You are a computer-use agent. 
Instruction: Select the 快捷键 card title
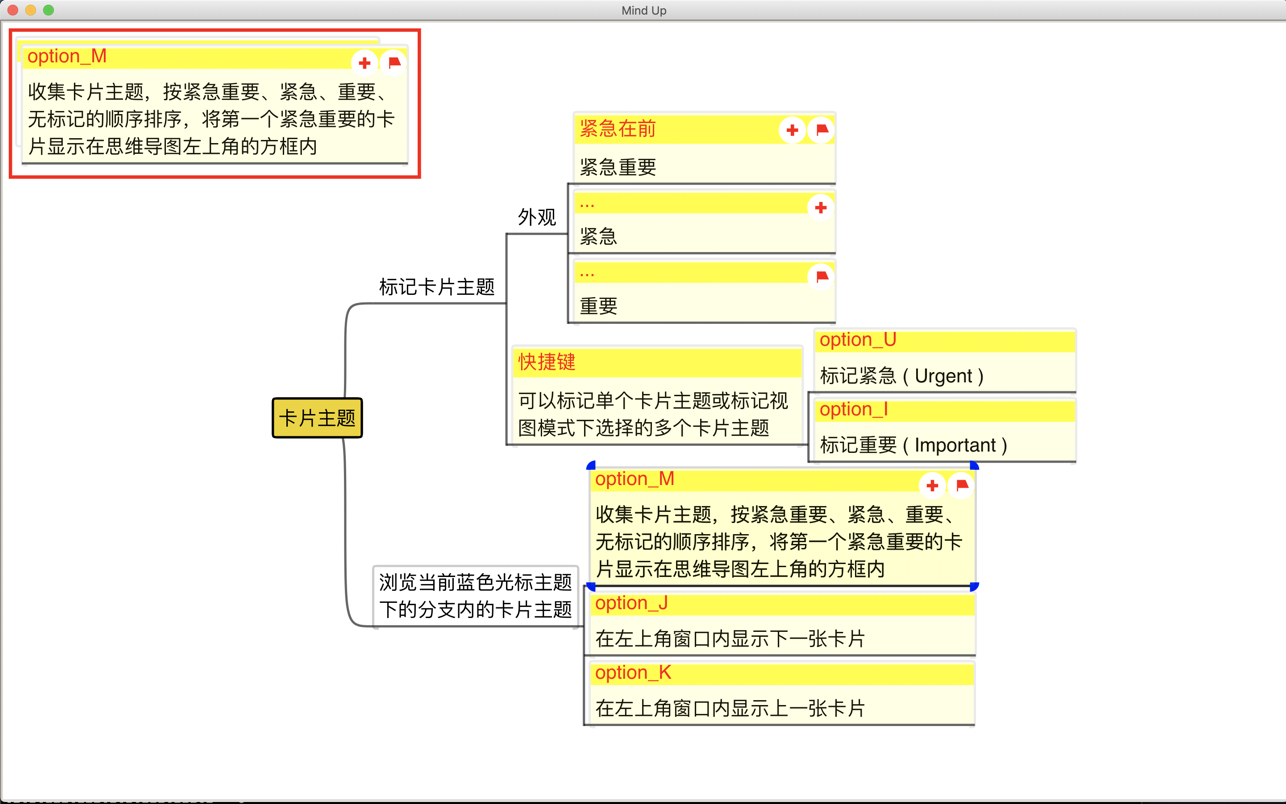click(547, 362)
